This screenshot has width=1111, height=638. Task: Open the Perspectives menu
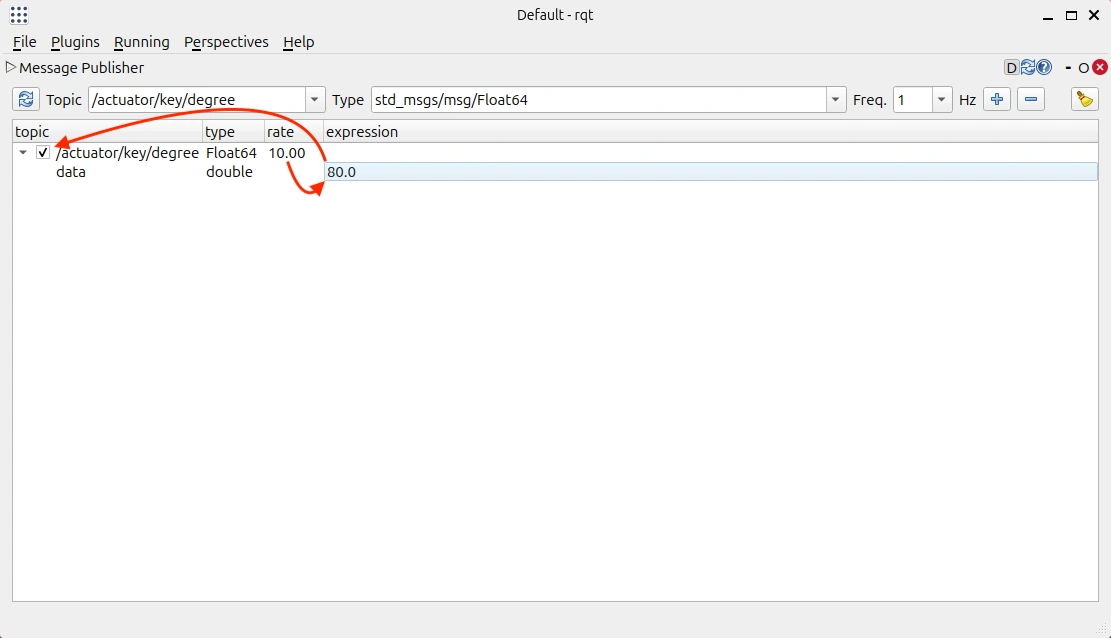[226, 42]
